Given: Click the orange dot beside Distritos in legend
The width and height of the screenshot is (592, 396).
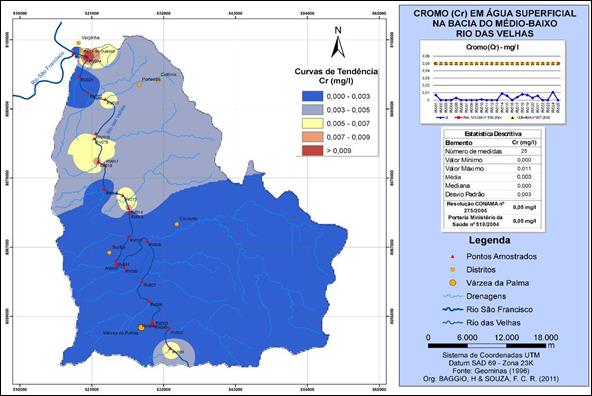Looking at the screenshot, I should [x=453, y=270].
